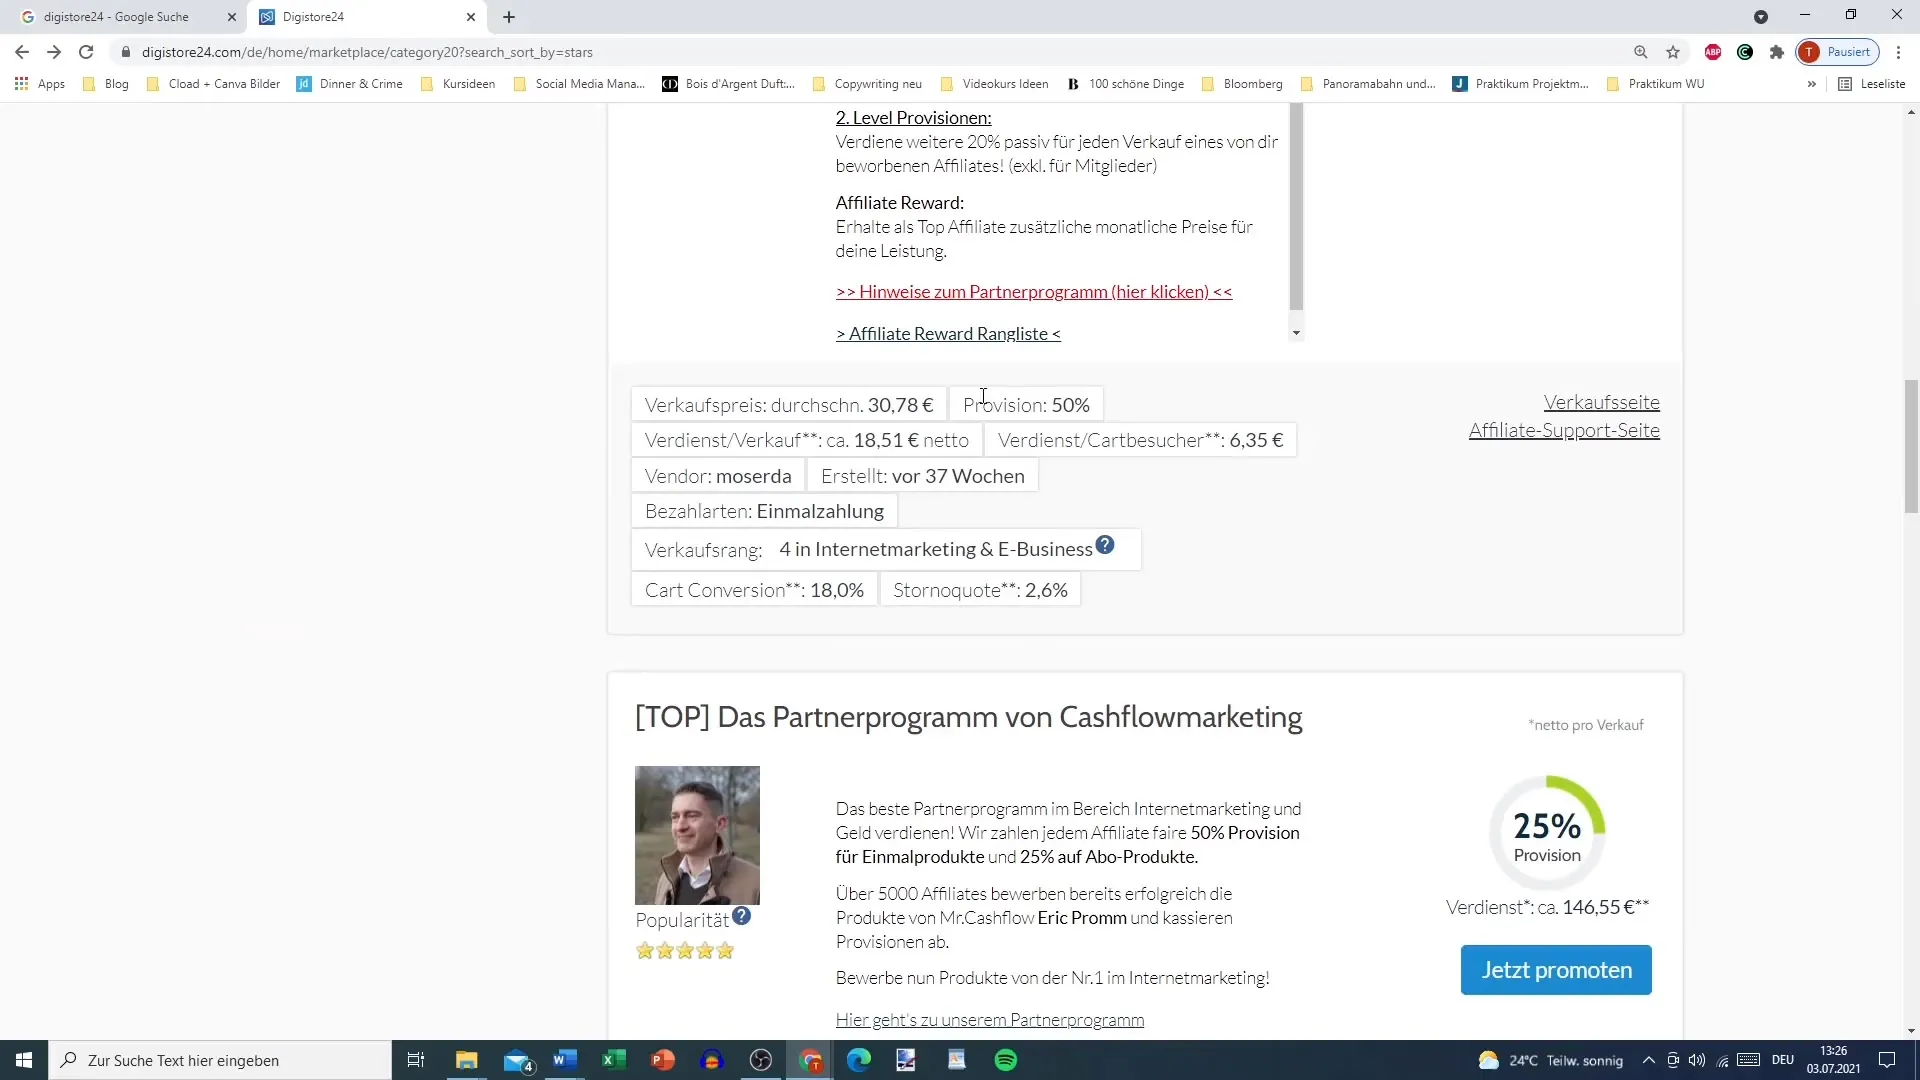The width and height of the screenshot is (1920, 1080).
Task: Open the Mail app in taskbar
Action: coord(517,1060)
